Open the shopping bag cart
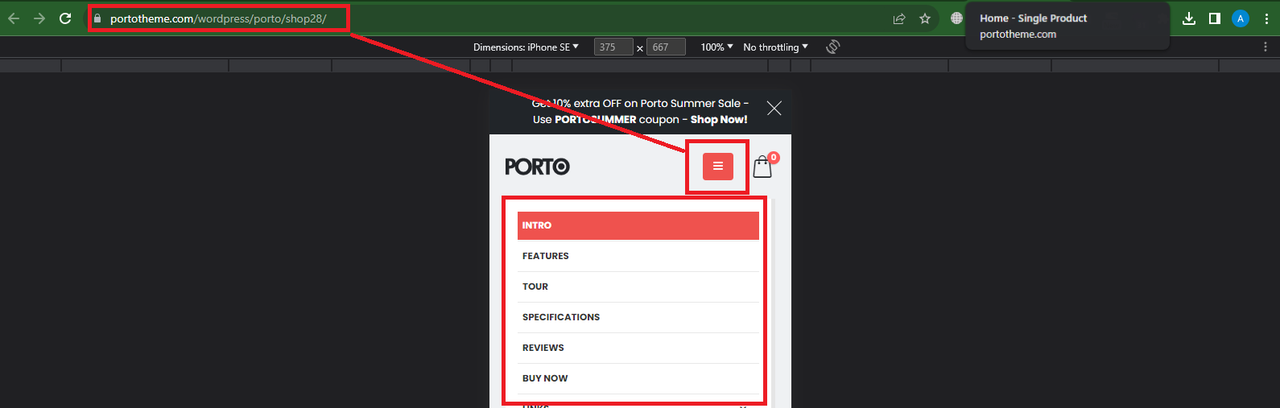This screenshot has height=408, width=1280. 765,166
